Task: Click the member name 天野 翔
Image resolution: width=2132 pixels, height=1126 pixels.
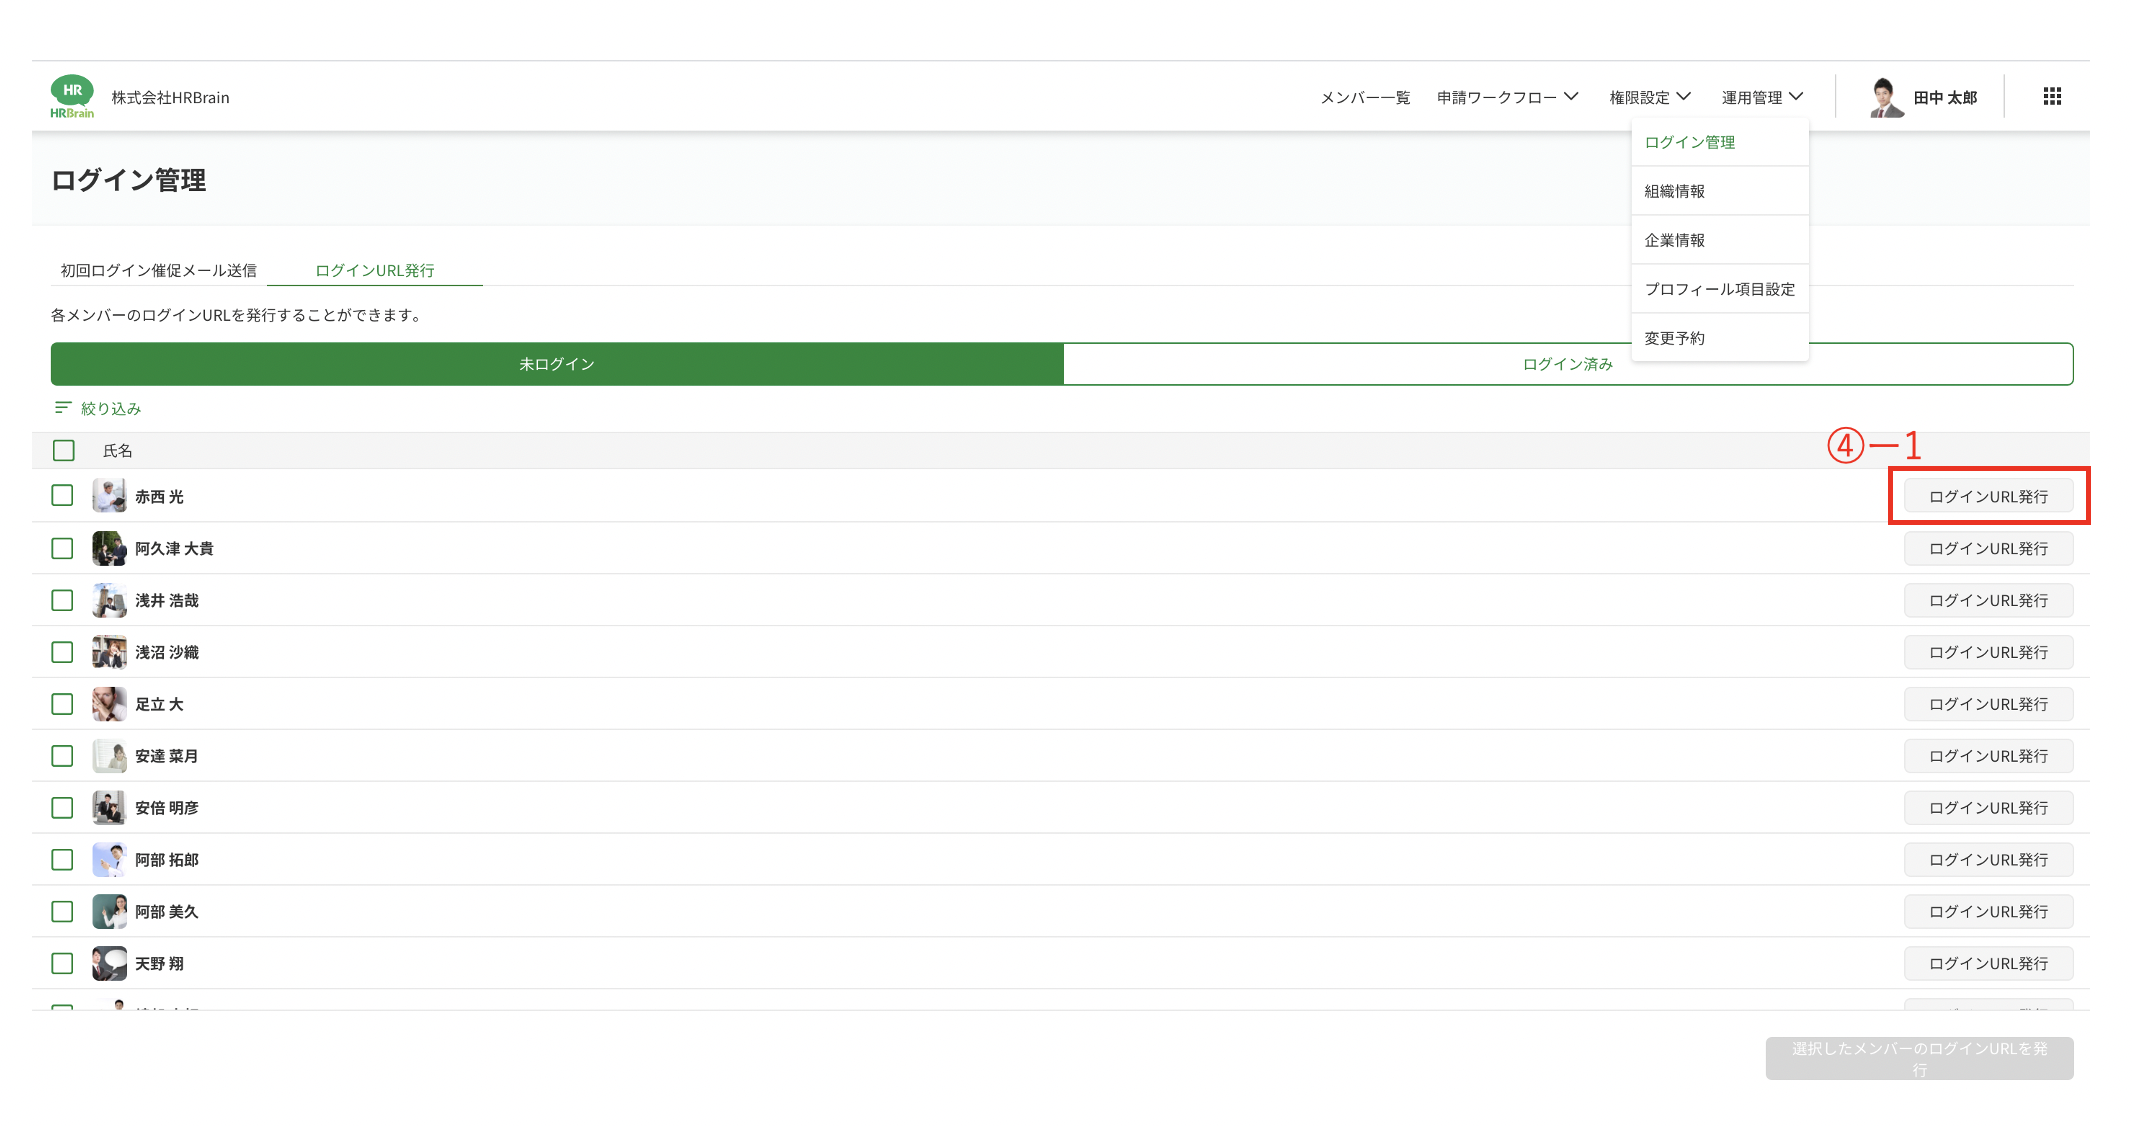Action: point(160,963)
